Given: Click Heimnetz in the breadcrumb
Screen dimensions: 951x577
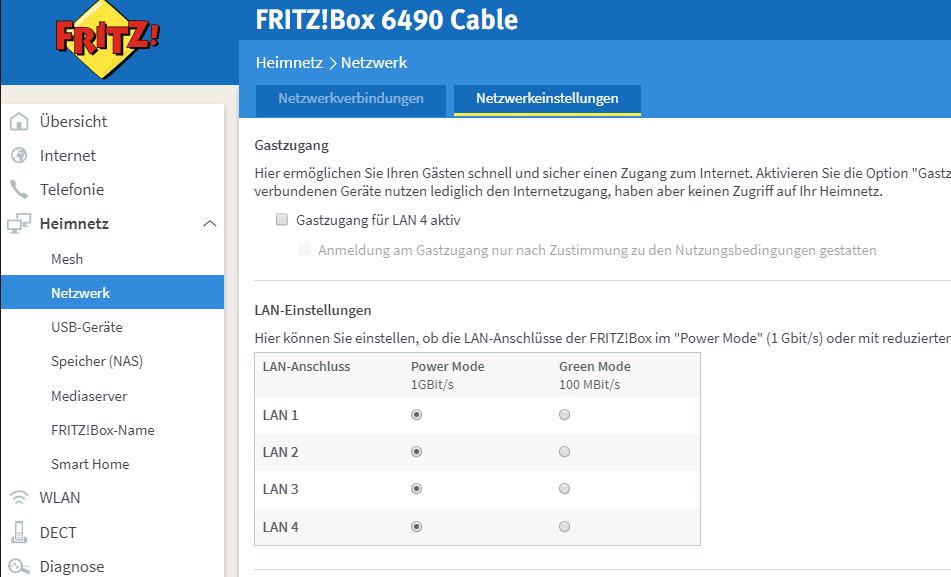Looking at the screenshot, I should pos(289,62).
